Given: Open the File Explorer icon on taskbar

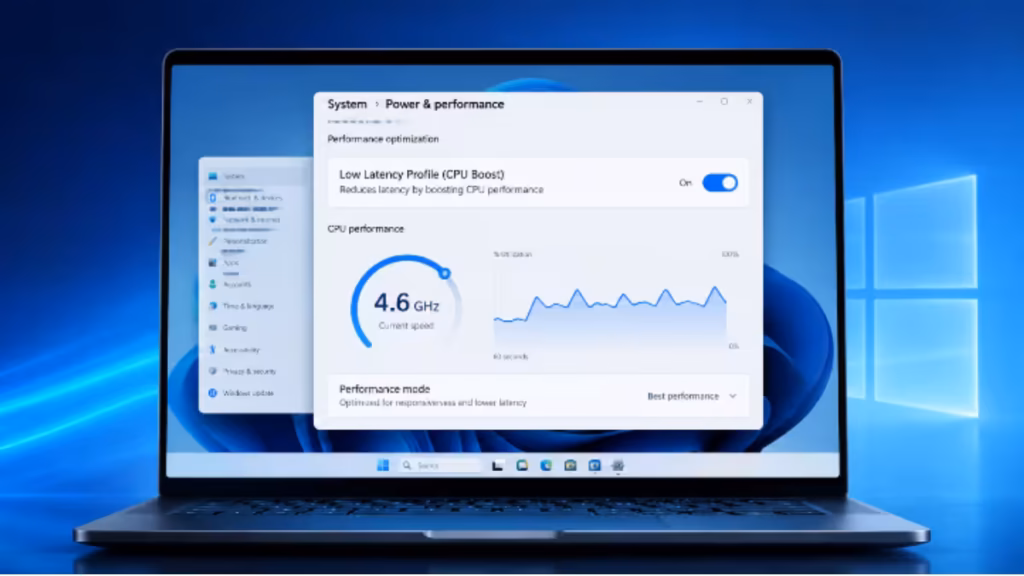Looking at the screenshot, I should [522, 465].
